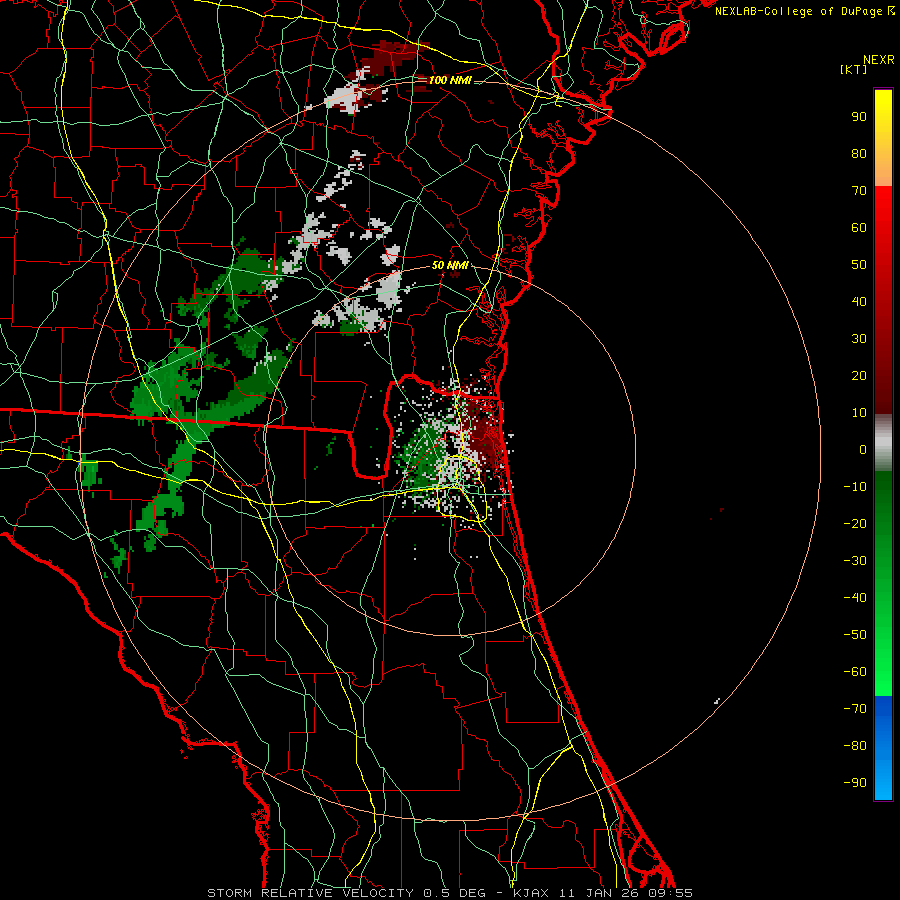
Task: Click the [KT] units label
Action: [854, 69]
